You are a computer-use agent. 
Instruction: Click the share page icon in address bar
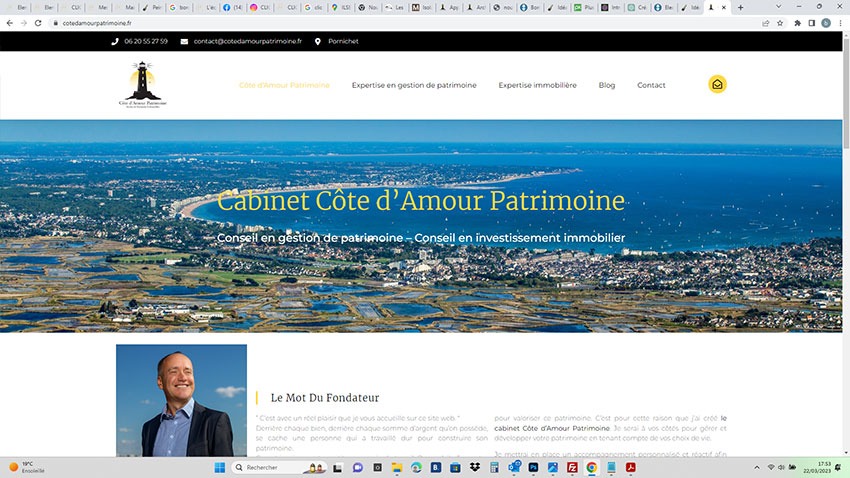pos(765,23)
